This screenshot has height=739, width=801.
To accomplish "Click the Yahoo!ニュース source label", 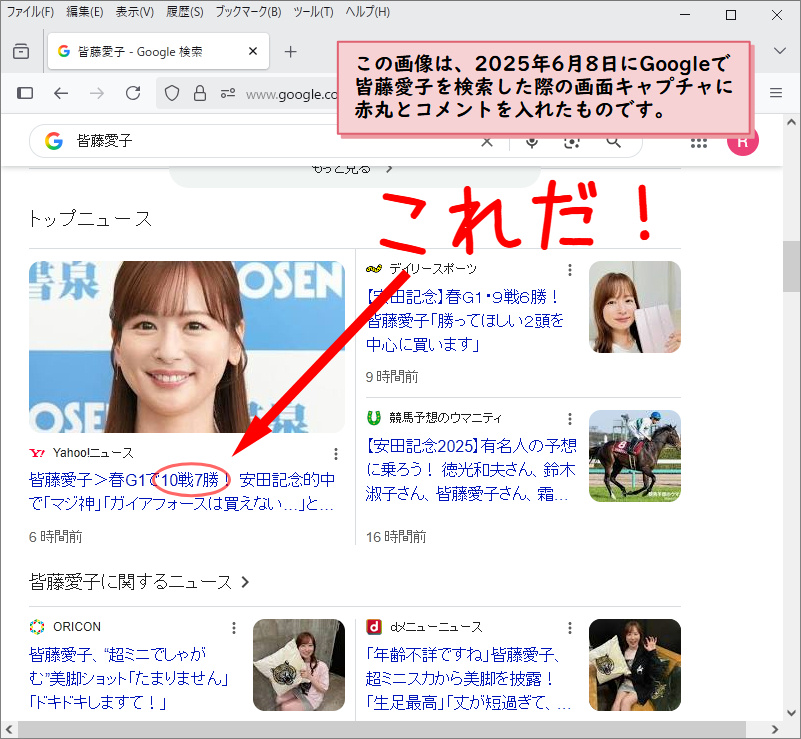I will (x=92, y=453).
